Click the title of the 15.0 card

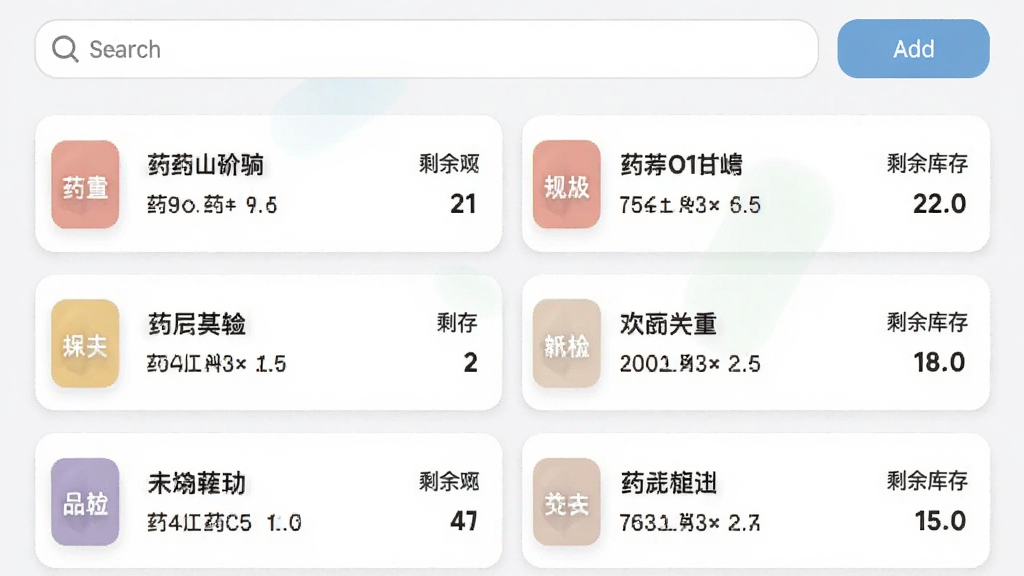[x=668, y=483]
